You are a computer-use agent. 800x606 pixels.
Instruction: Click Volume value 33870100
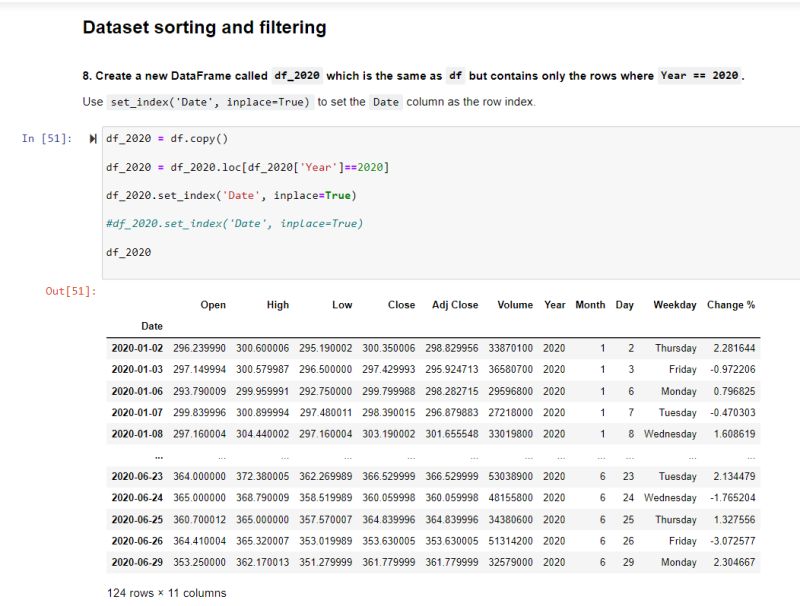pos(511,348)
